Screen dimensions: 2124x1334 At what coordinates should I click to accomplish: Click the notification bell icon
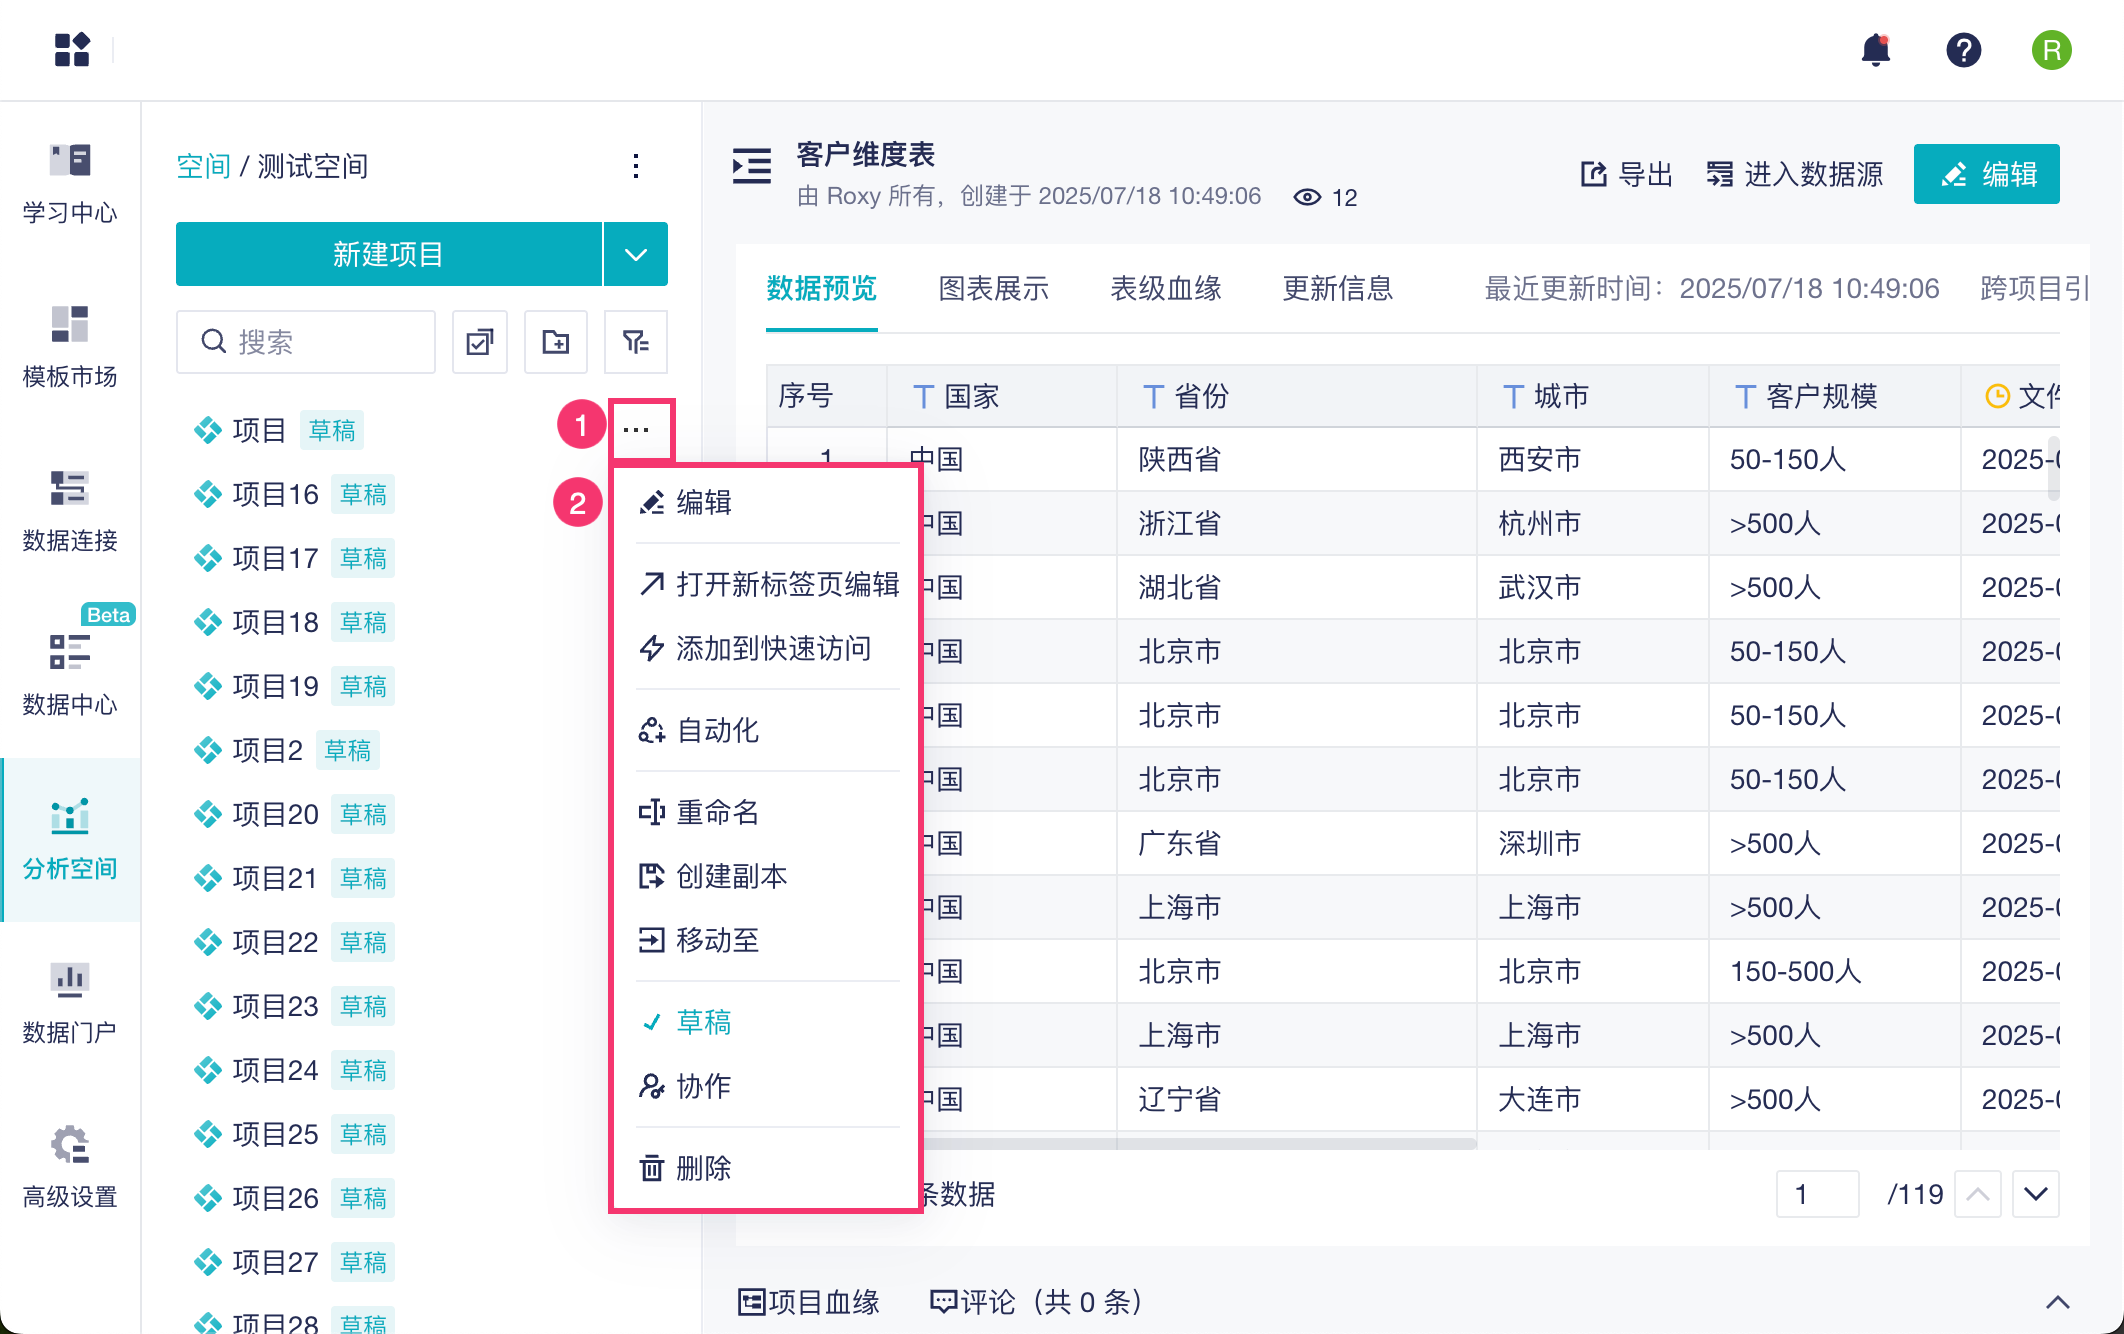coord(1875,50)
